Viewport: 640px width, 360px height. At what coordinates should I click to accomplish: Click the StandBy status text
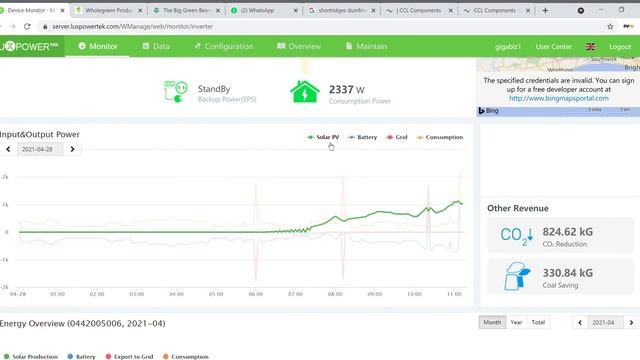[x=214, y=89]
